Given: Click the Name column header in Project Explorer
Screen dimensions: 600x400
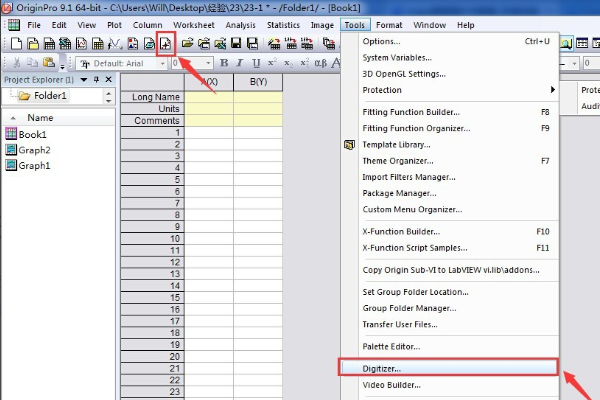Looking at the screenshot, I should pyautogui.click(x=40, y=117).
